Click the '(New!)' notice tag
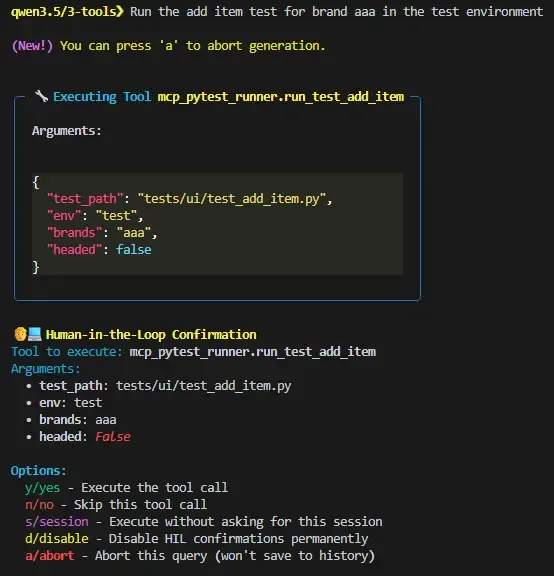 coord(32,46)
